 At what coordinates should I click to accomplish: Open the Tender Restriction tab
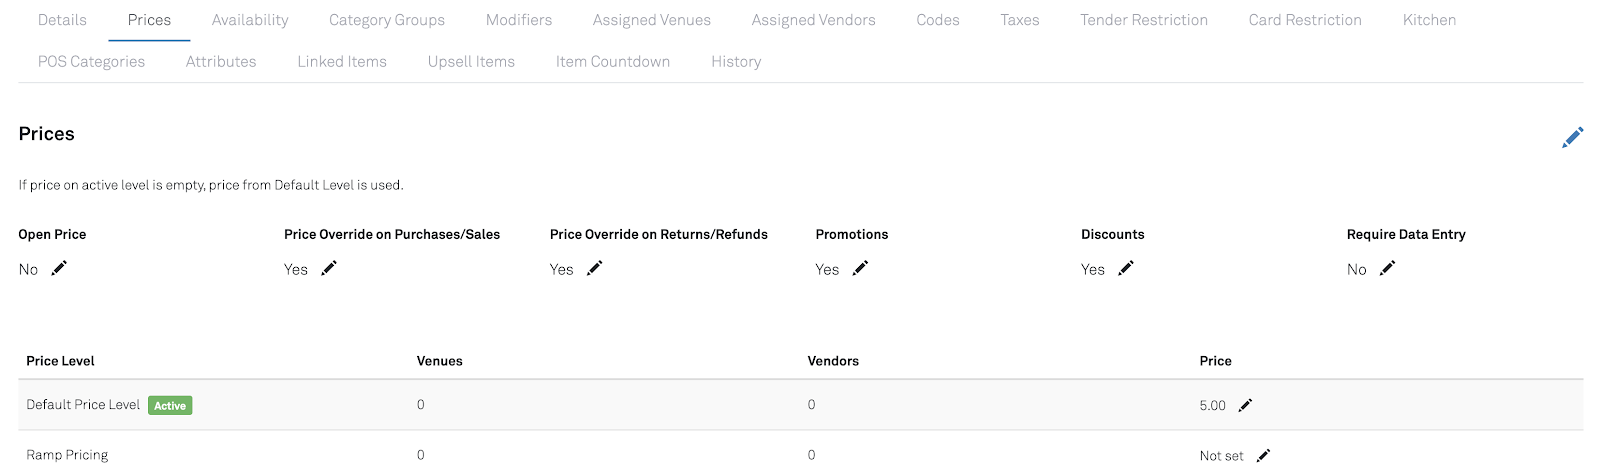[1144, 20]
